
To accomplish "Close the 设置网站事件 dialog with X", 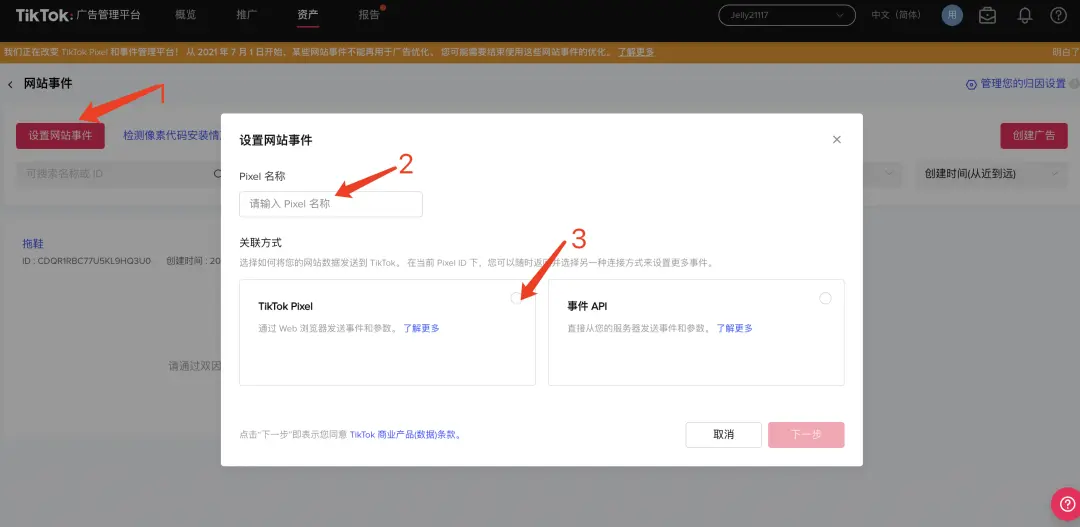I will 837,139.
